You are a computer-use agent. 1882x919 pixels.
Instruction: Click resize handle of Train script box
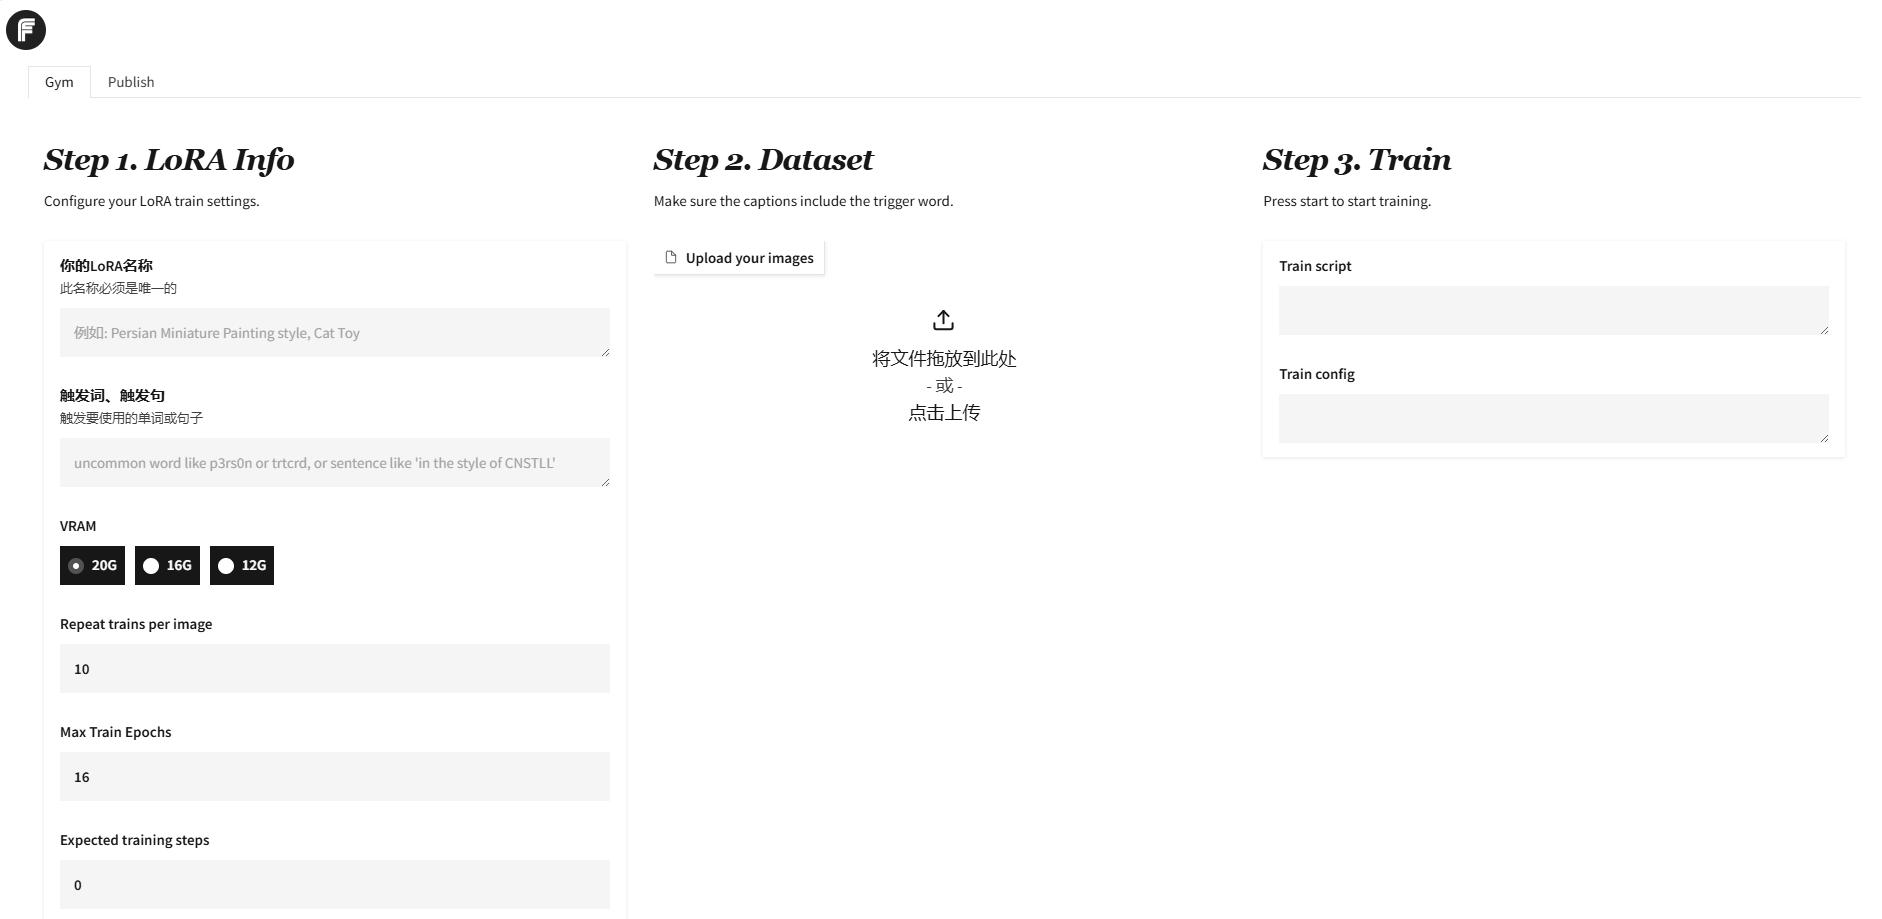point(1824,330)
